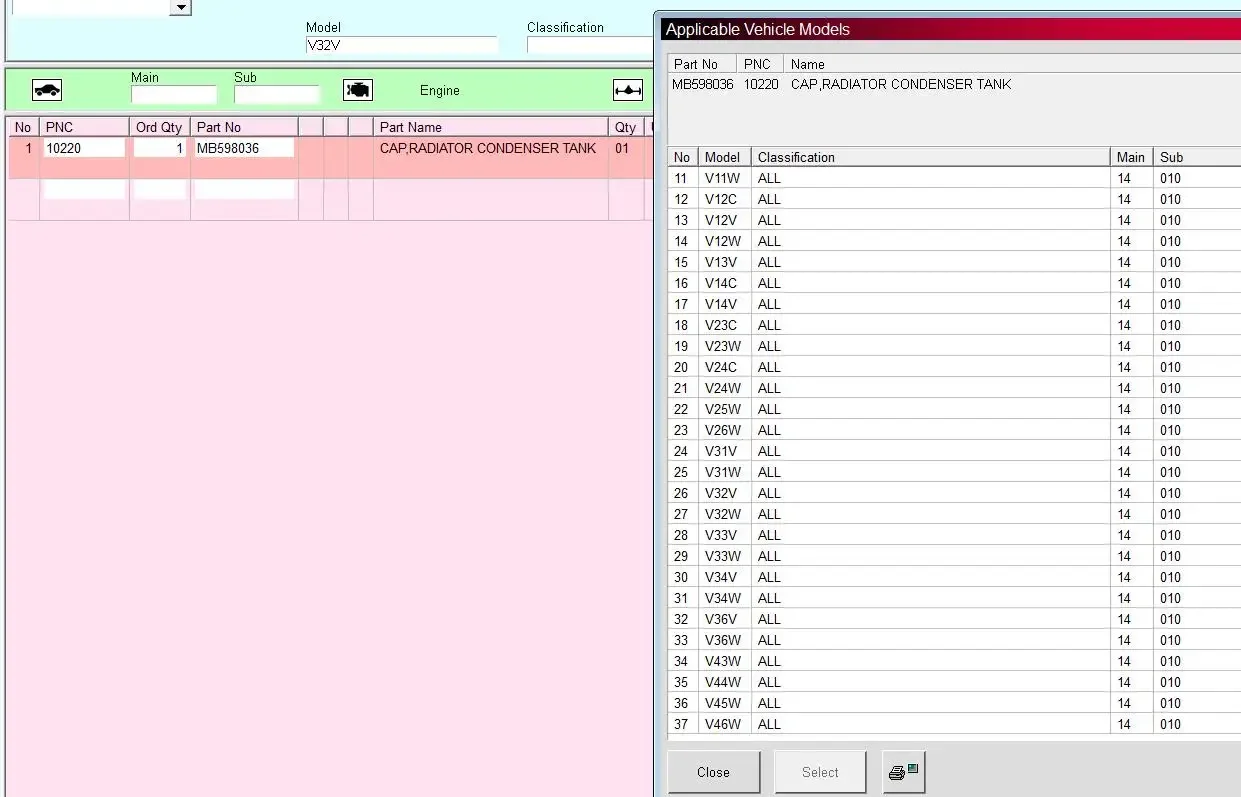Select the V24C model row
Screen dimensions: 1241x797
click(954, 367)
